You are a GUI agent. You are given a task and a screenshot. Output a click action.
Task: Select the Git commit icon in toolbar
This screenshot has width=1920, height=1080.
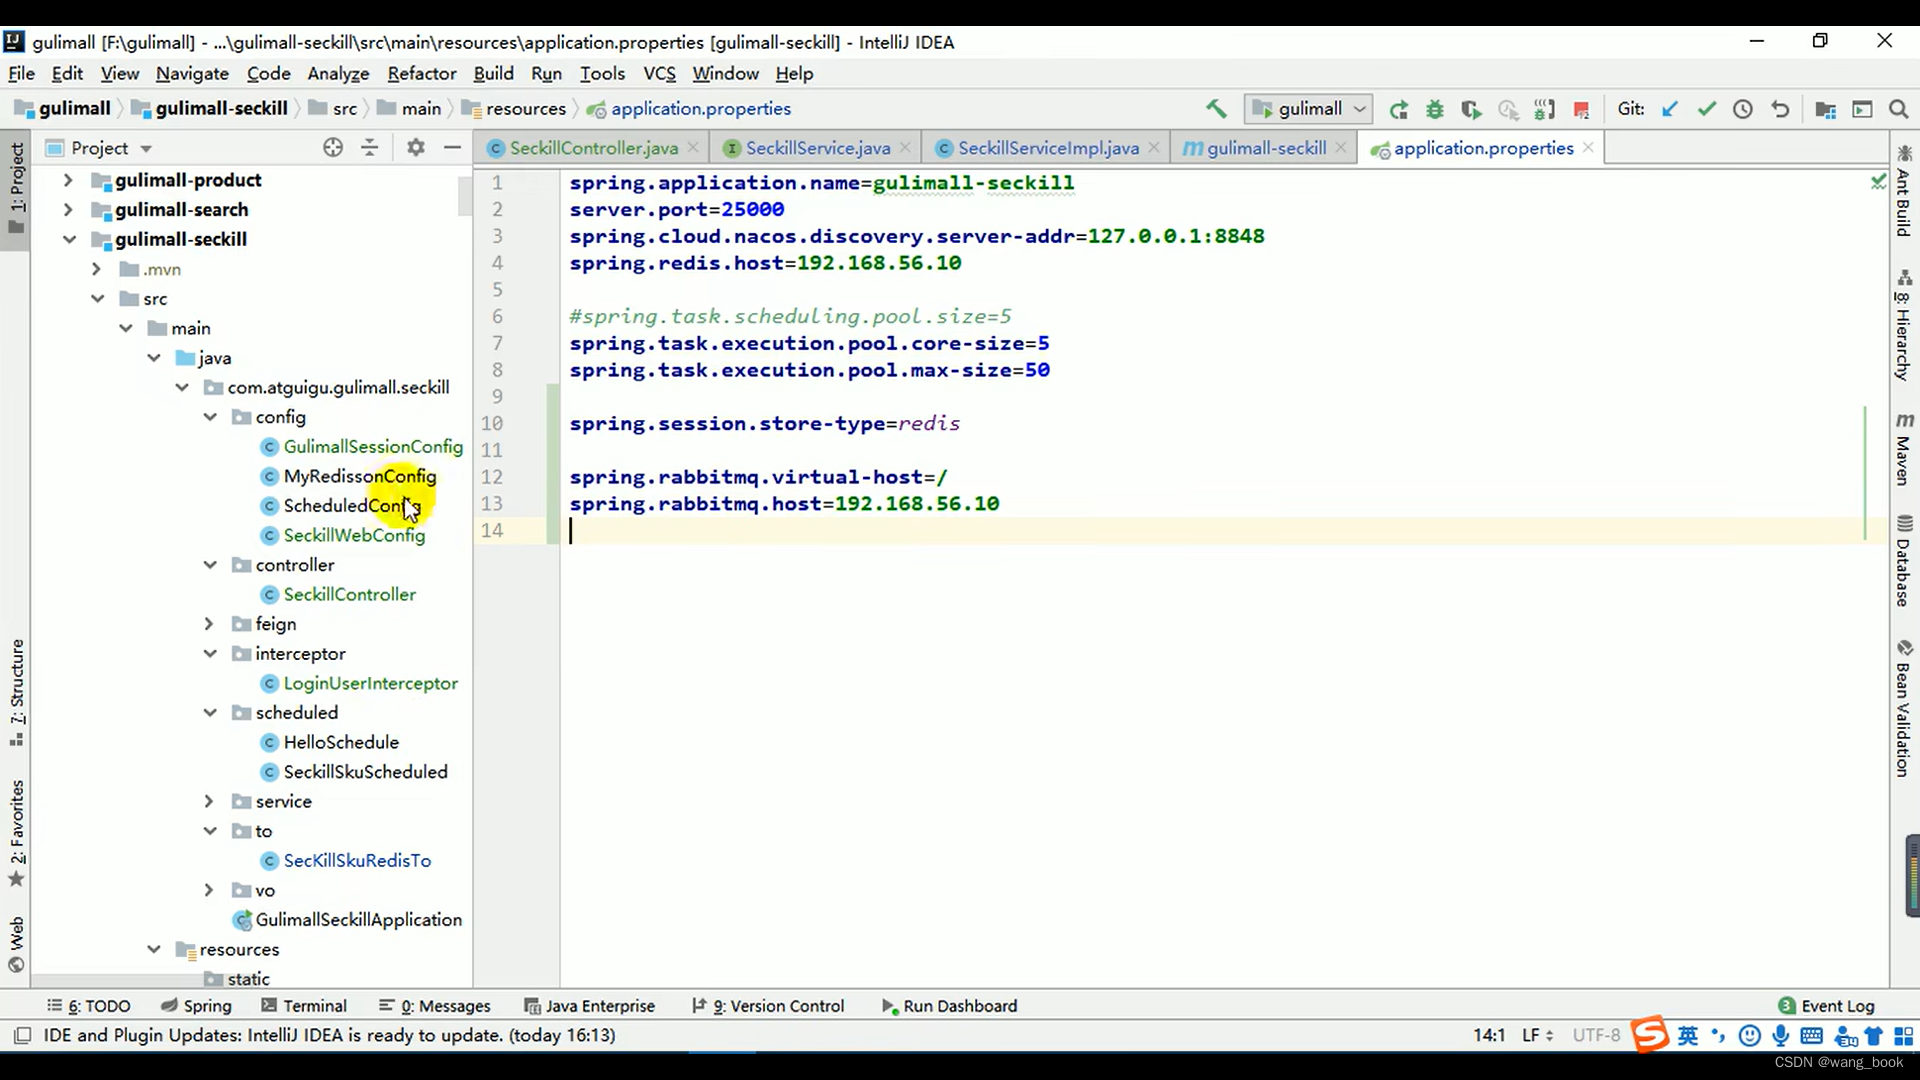1706,108
